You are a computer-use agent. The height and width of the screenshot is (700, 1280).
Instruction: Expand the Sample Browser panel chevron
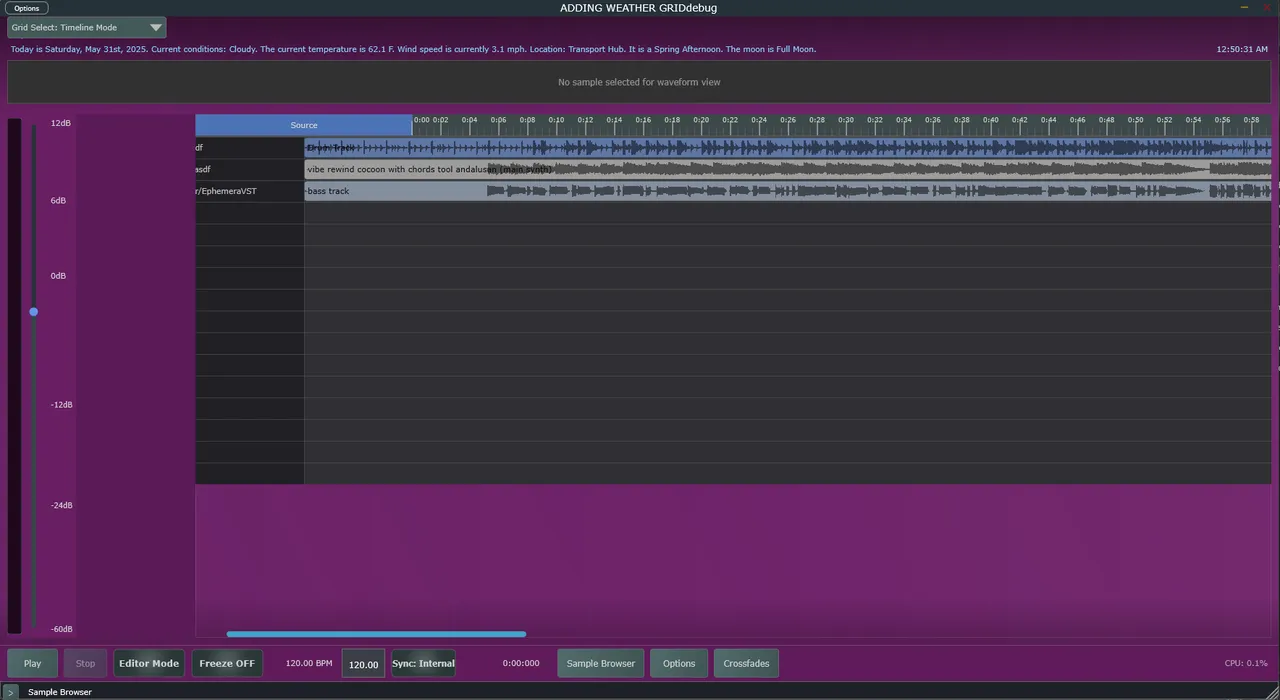point(11,691)
